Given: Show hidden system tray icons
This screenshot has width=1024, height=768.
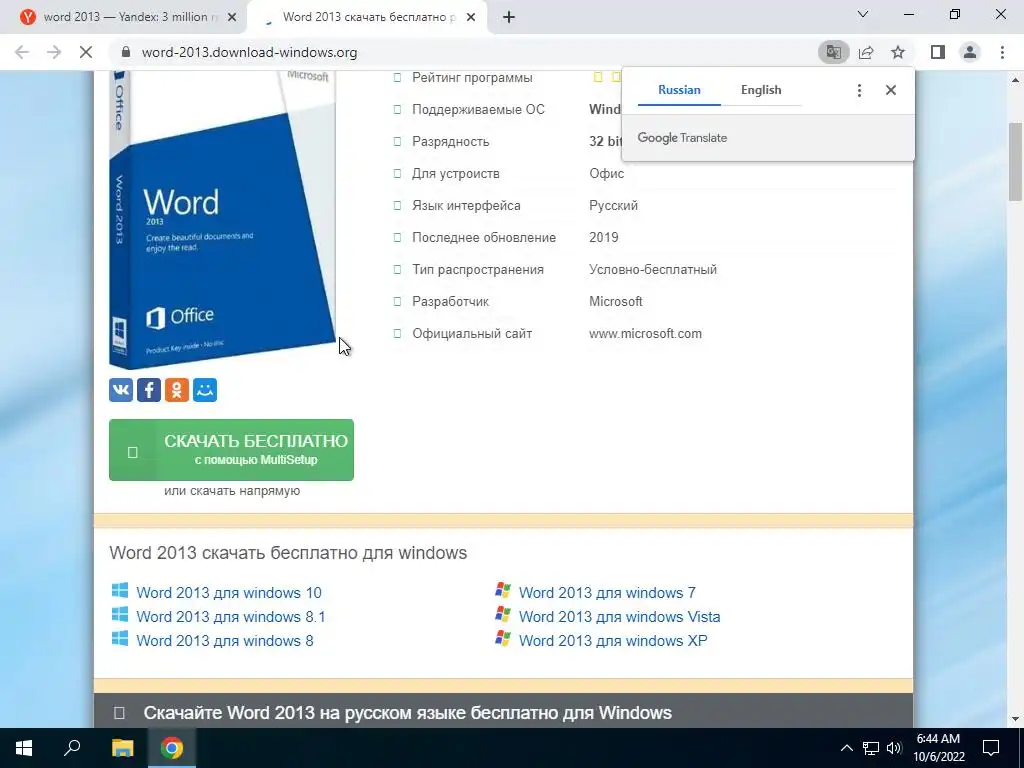Looking at the screenshot, I should (x=846, y=748).
